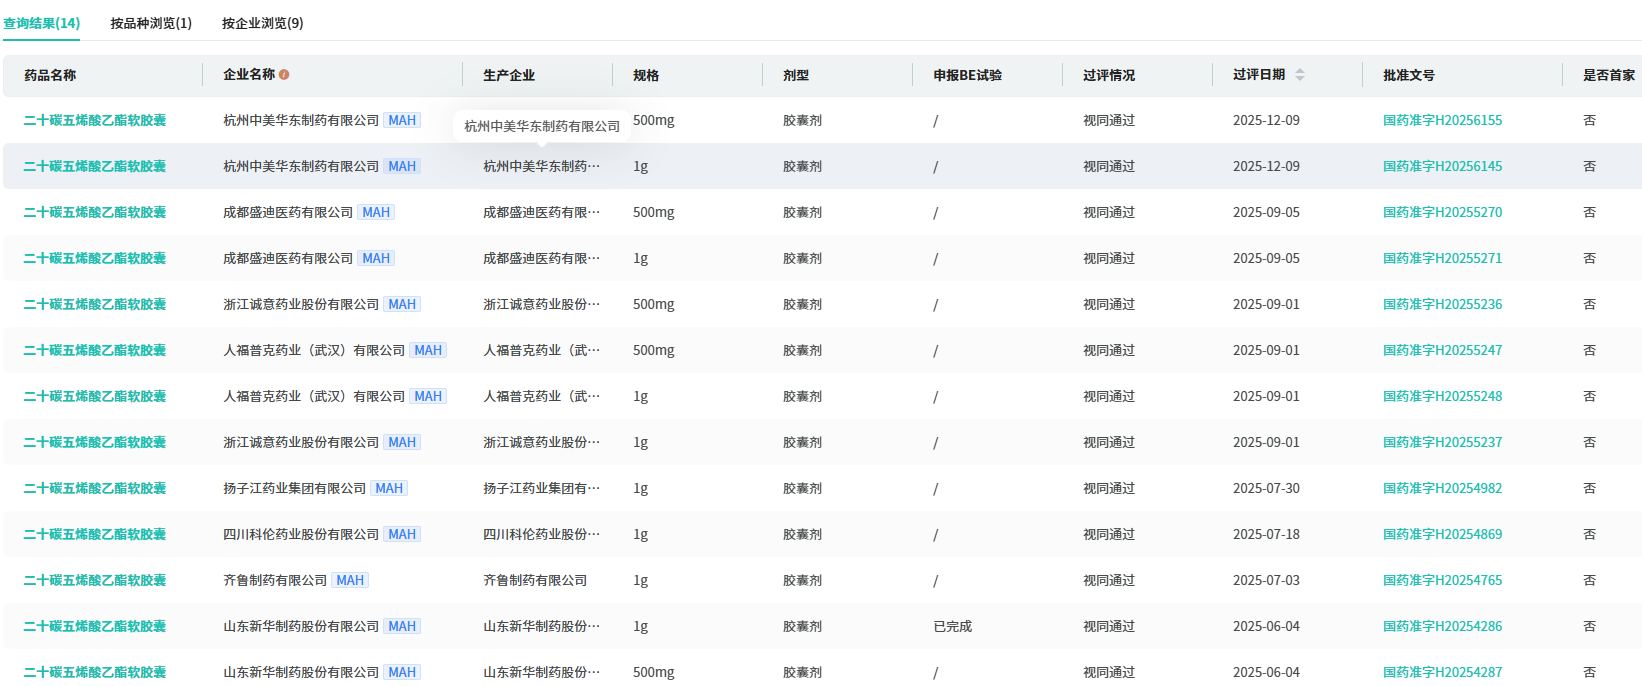Open approval number 国药准字H20255237
The height and width of the screenshot is (686, 1642).
click(x=1442, y=442)
